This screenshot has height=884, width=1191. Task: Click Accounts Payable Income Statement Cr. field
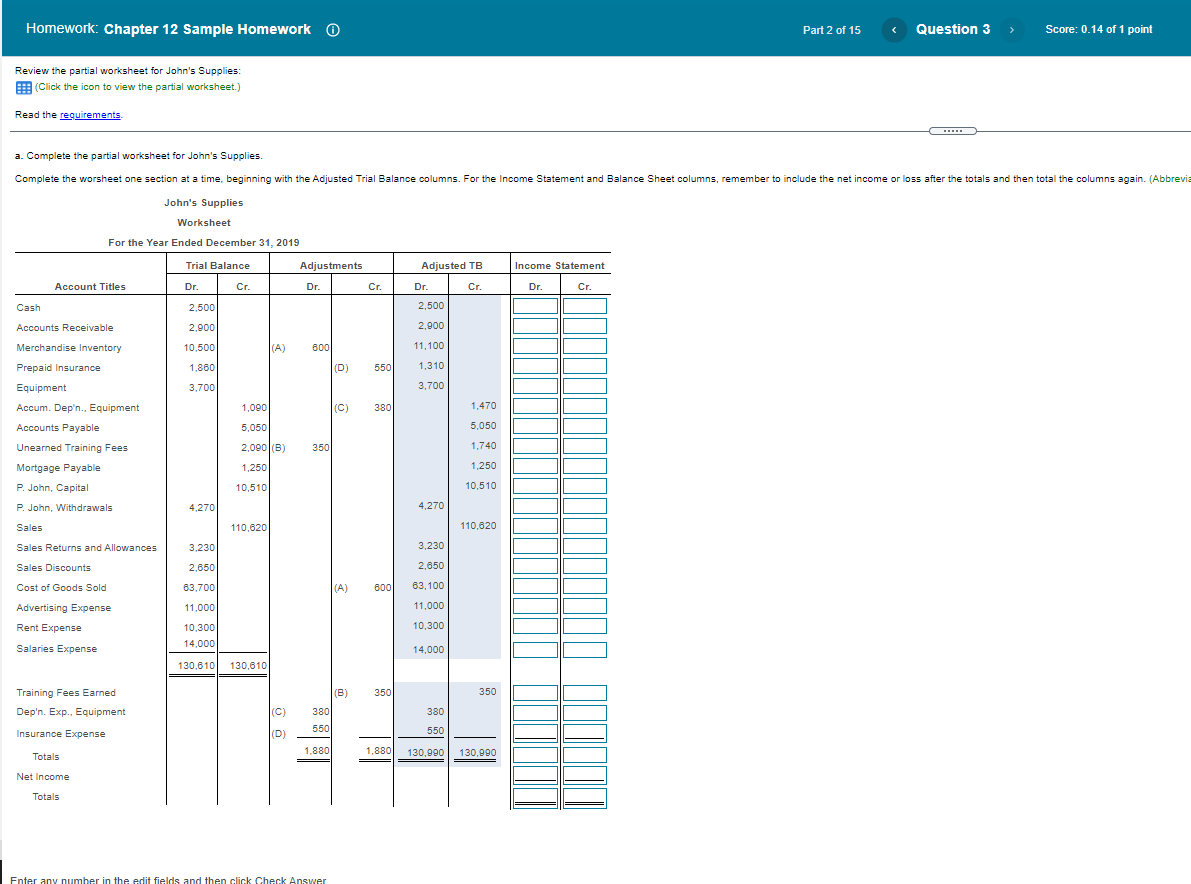(x=585, y=426)
